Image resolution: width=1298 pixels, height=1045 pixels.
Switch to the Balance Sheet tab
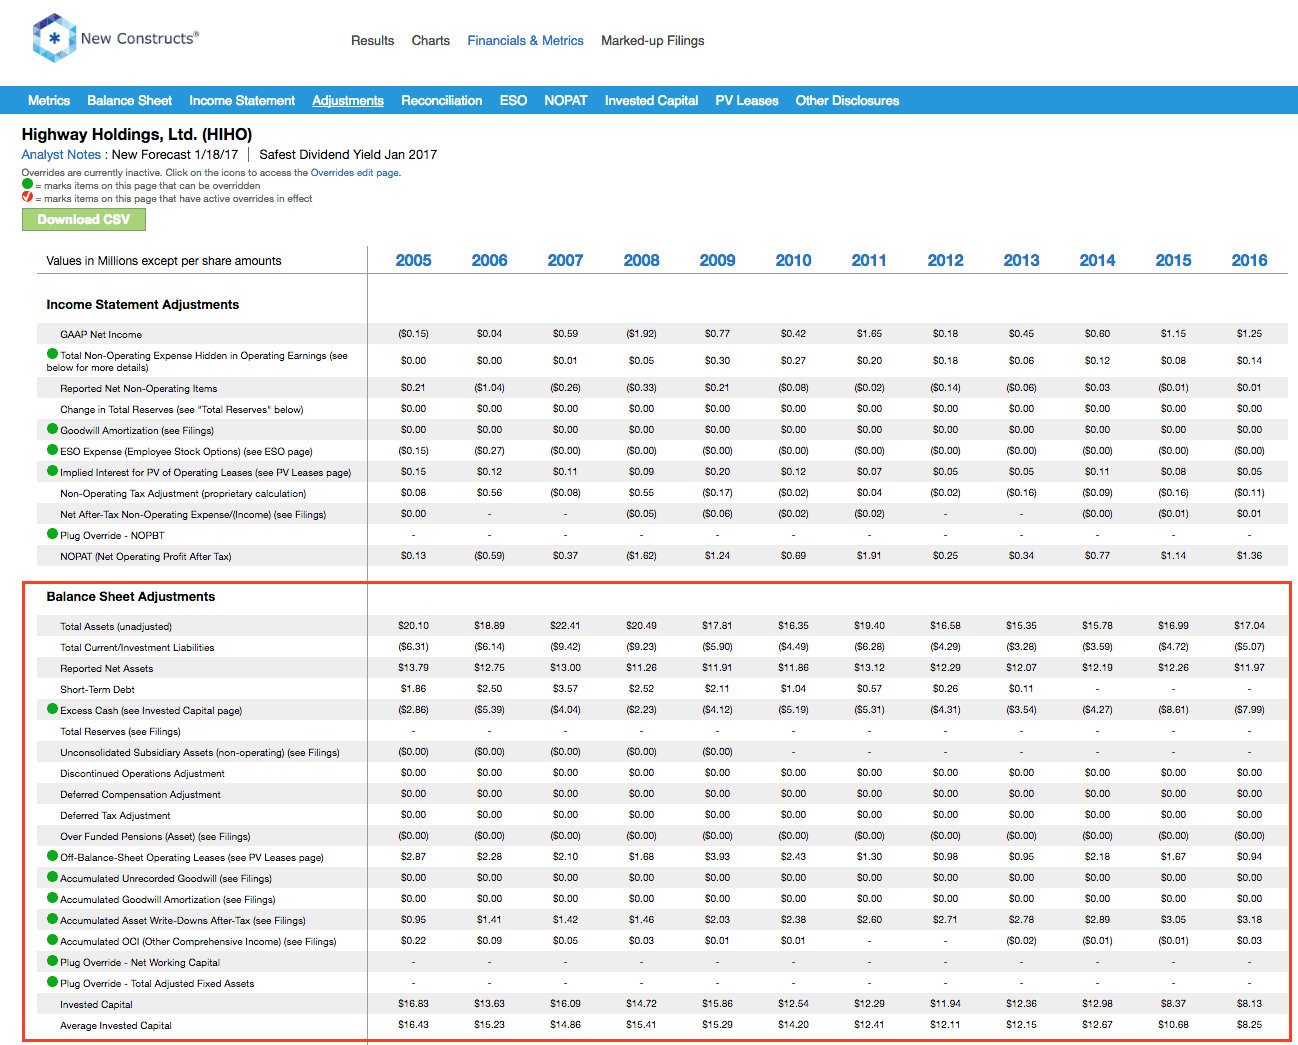tap(129, 101)
